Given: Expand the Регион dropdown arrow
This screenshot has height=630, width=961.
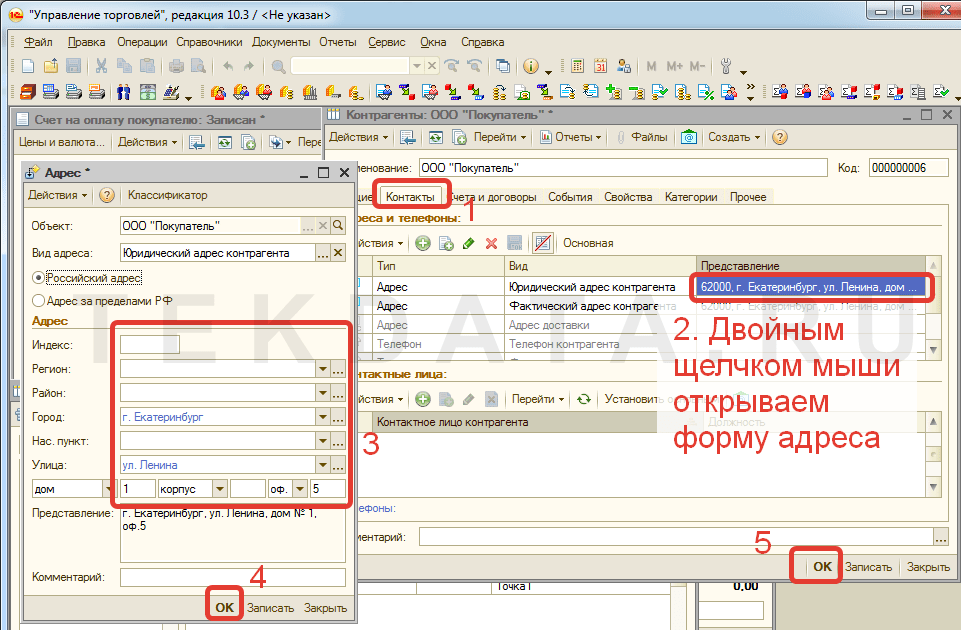Looking at the screenshot, I should [x=322, y=369].
